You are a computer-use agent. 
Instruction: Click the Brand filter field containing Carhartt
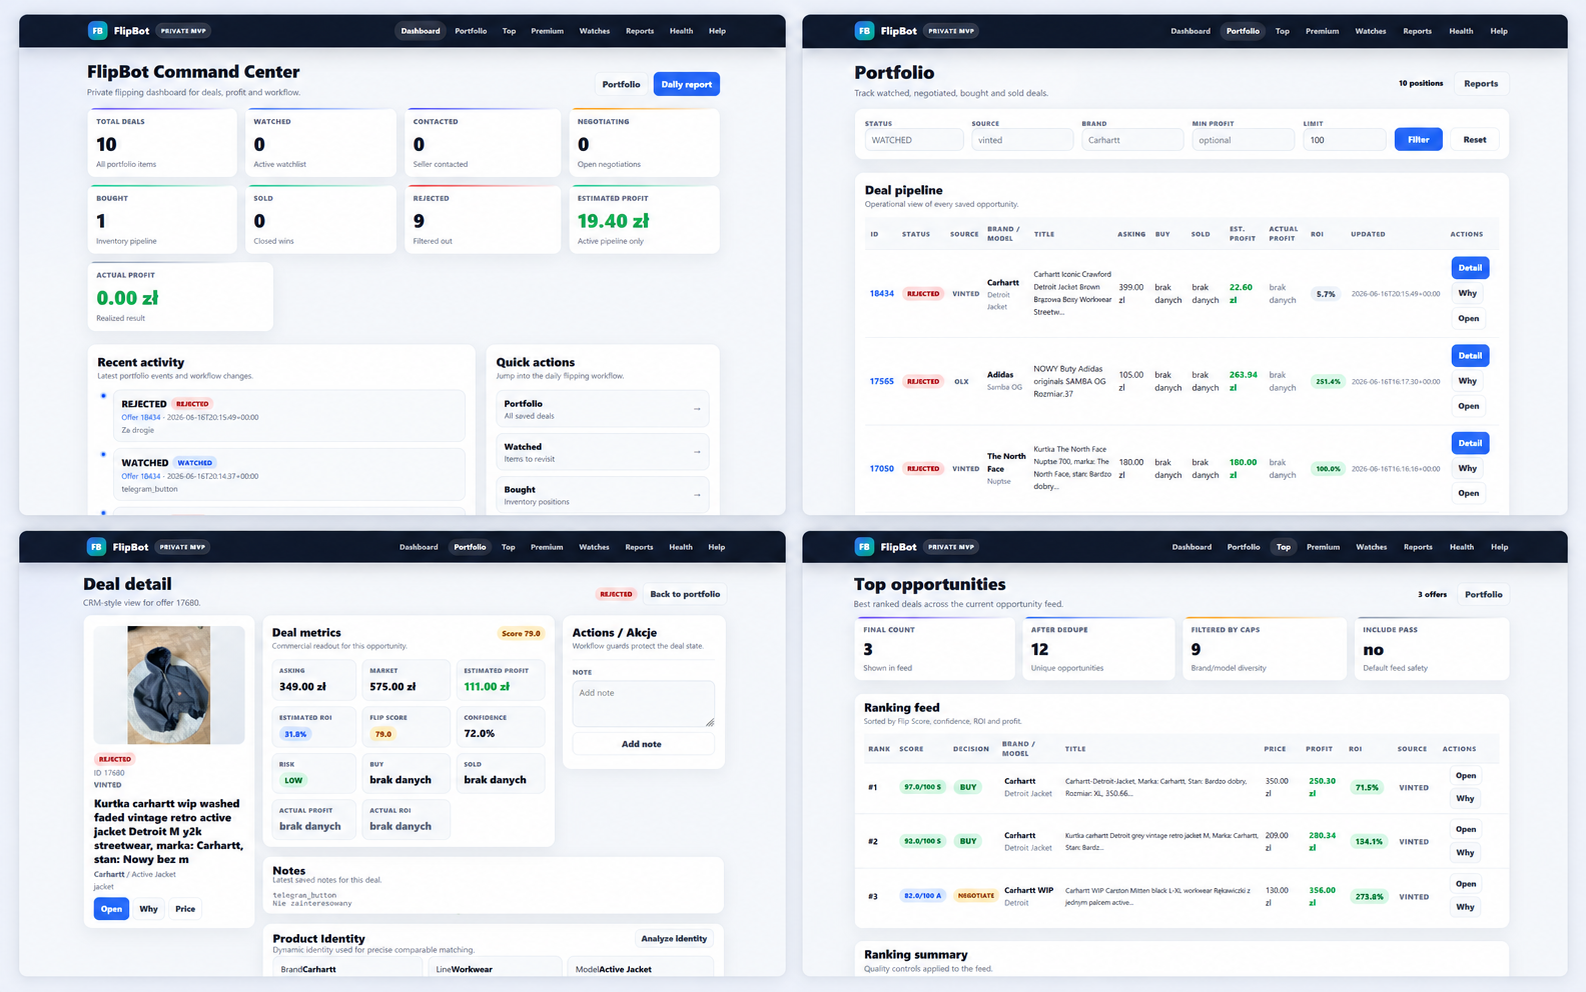pos(1133,140)
